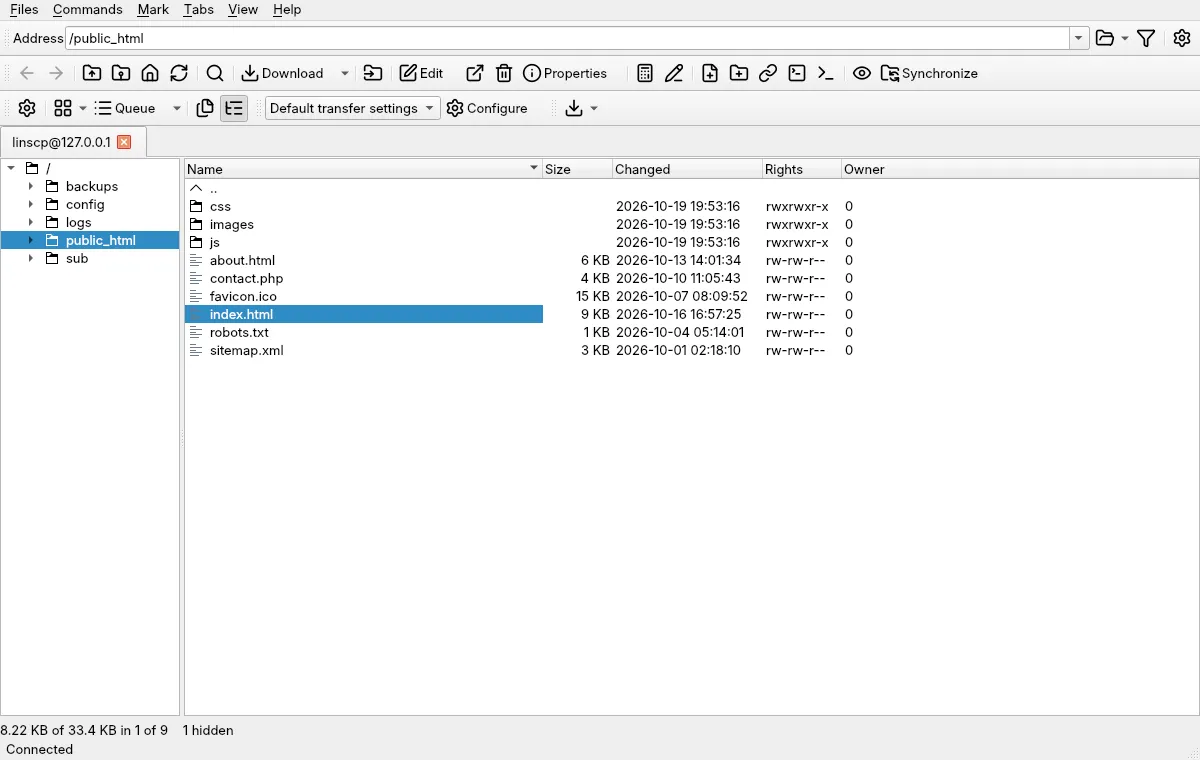Open the Mark menu
This screenshot has height=760, width=1200.
tap(153, 9)
